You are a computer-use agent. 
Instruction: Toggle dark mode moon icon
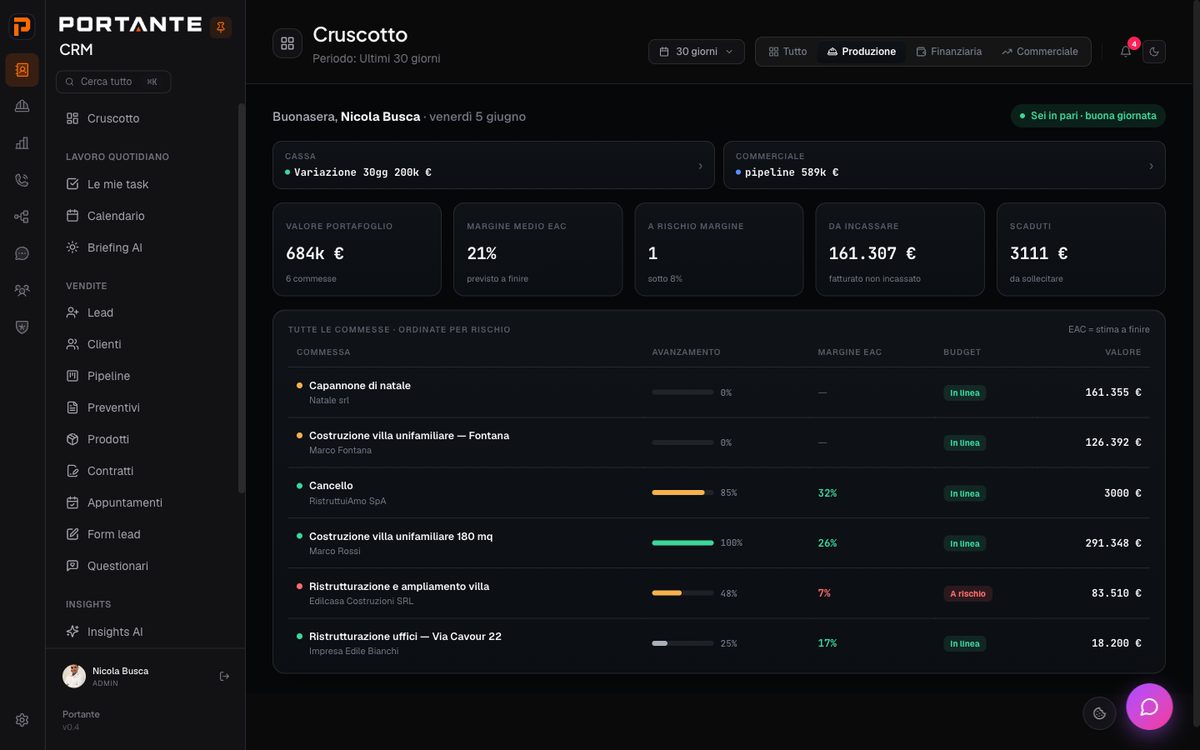[x=1154, y=51]
